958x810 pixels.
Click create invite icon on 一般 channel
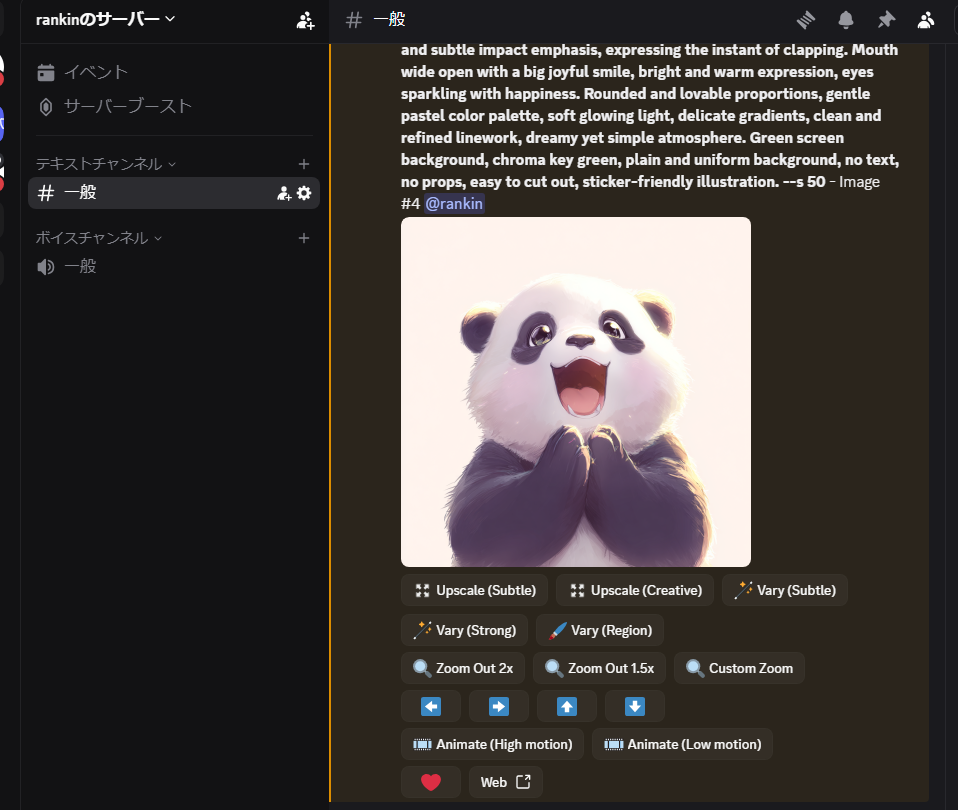284,193
